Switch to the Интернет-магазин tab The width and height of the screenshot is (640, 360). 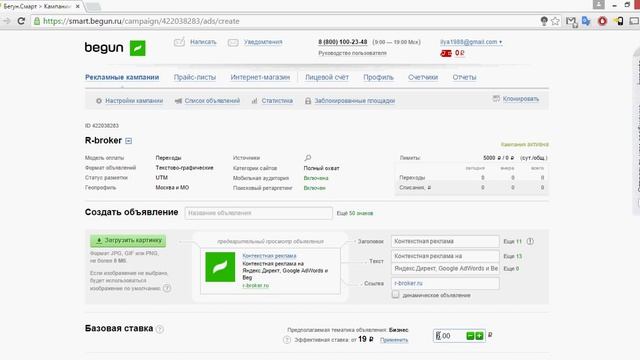pyautogui.click(x=260, y=77)
